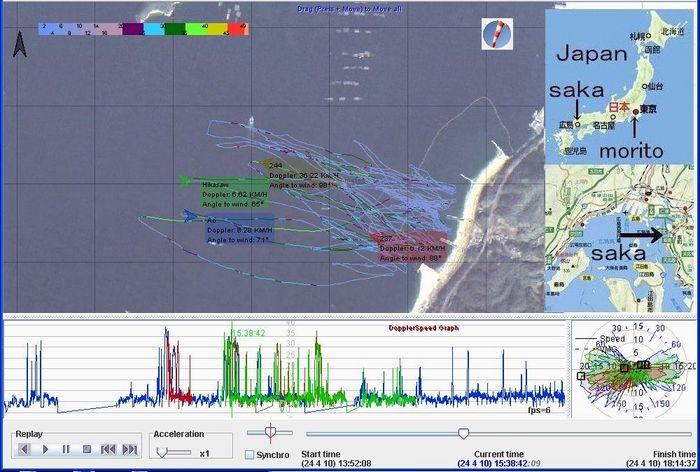Screen dimensions: 700x472
Task: Select the green Hikasave windsurfer icon
Action: (x=187, y=181)
